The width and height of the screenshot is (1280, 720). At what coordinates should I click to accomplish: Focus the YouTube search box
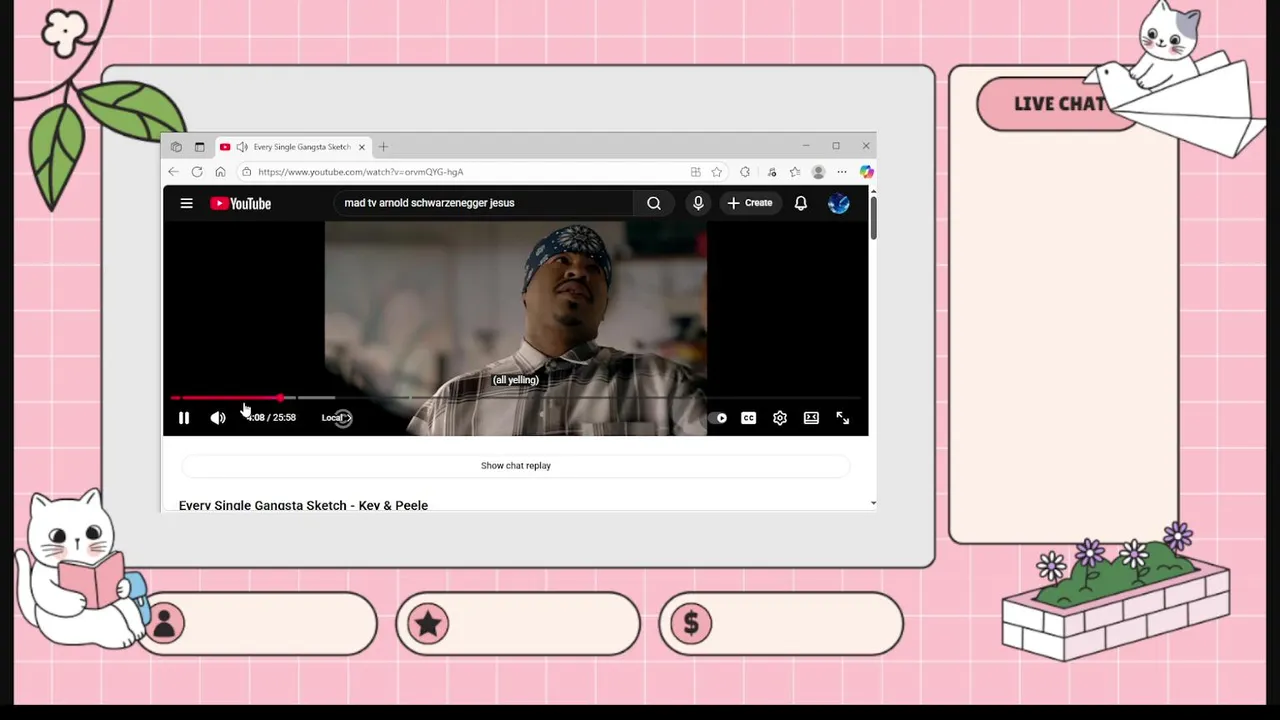484,203
